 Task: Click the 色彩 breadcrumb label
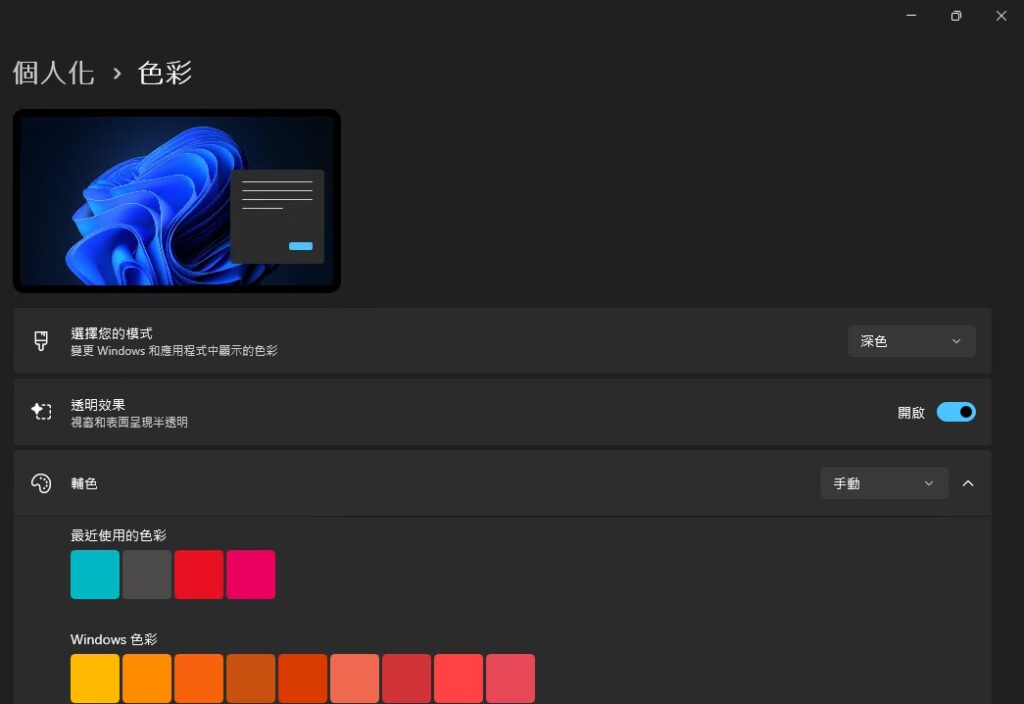click(163, 72)
